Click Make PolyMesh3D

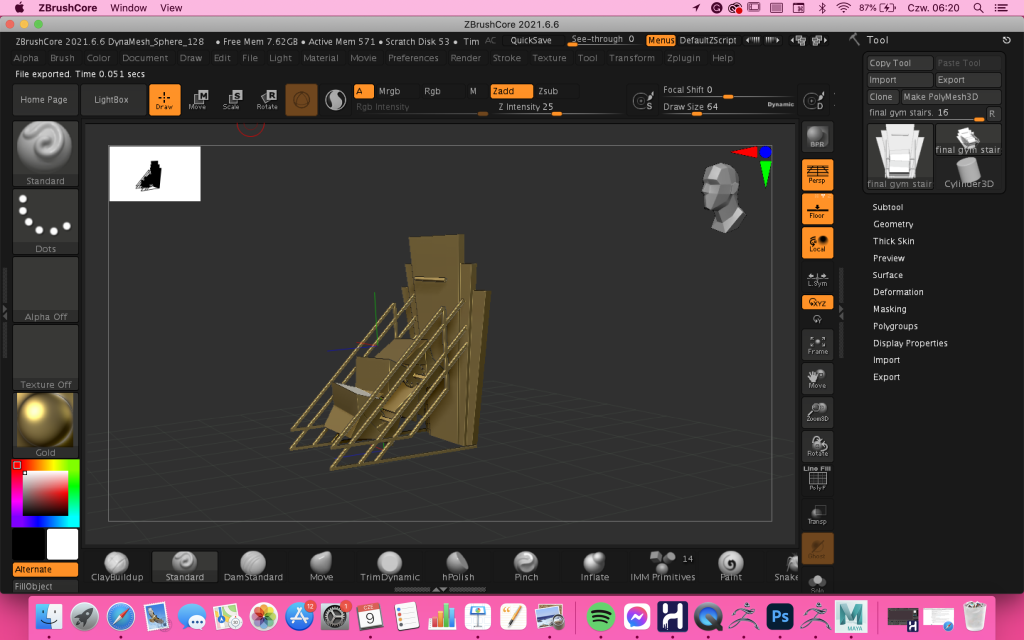950,97
